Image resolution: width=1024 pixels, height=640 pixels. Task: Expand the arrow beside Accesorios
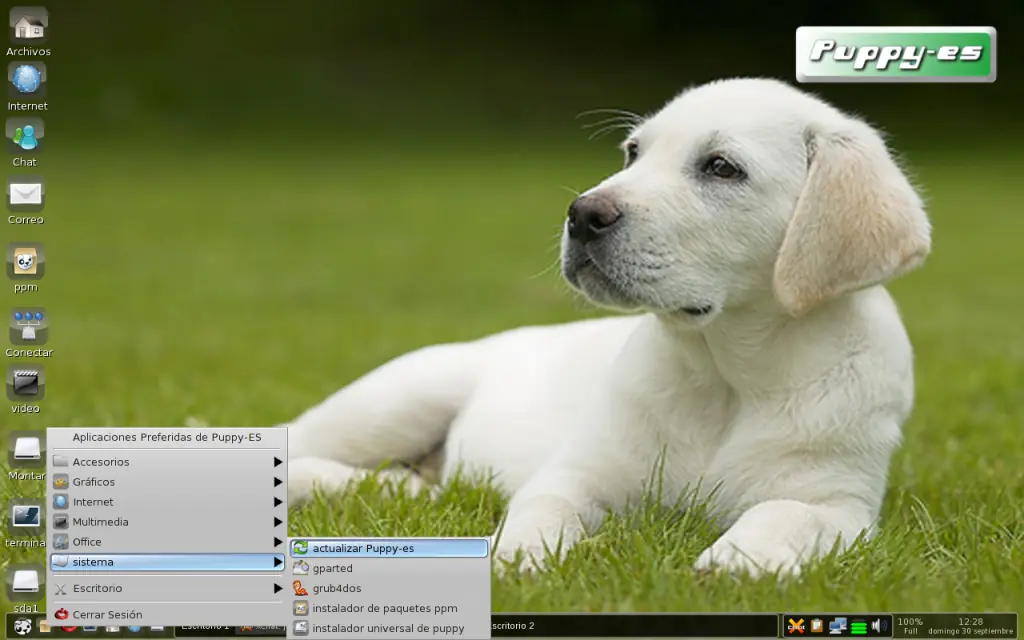pos(278,462)
